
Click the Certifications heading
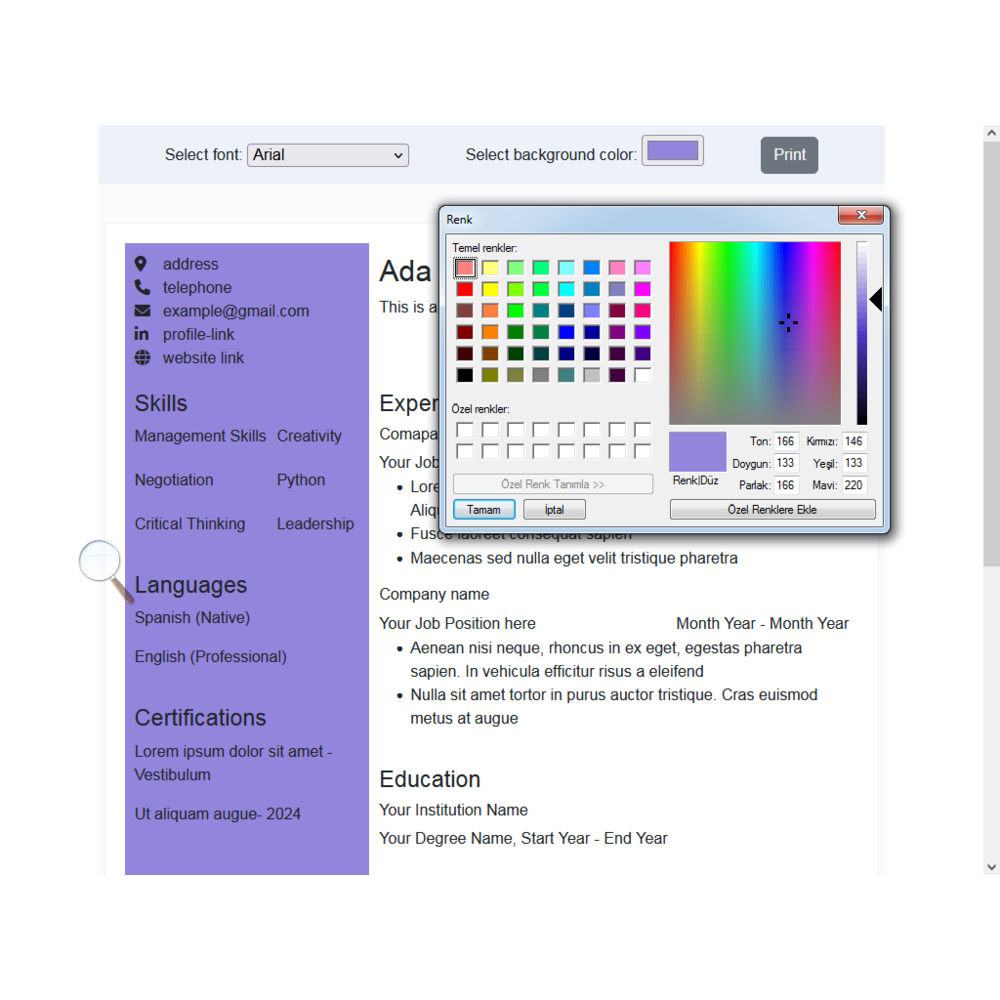(200, 718)
